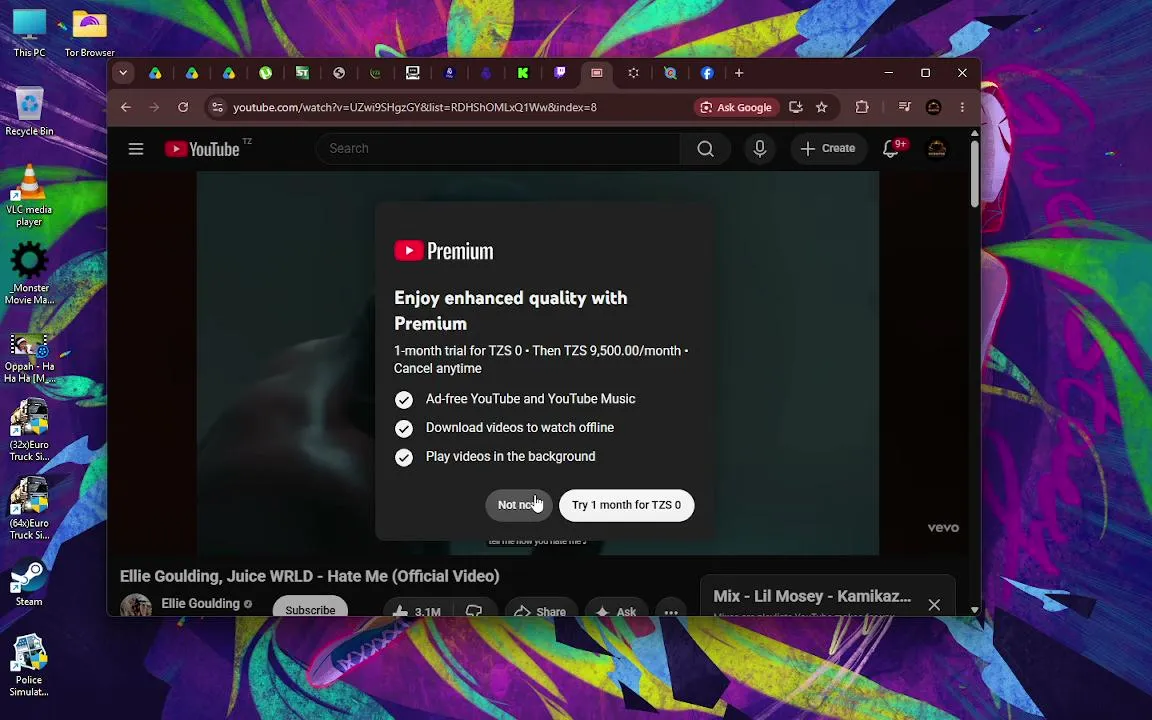Select Oppah - Ha Ha Ha video file
Viewport: 1152px width, 720px height.
29,359
